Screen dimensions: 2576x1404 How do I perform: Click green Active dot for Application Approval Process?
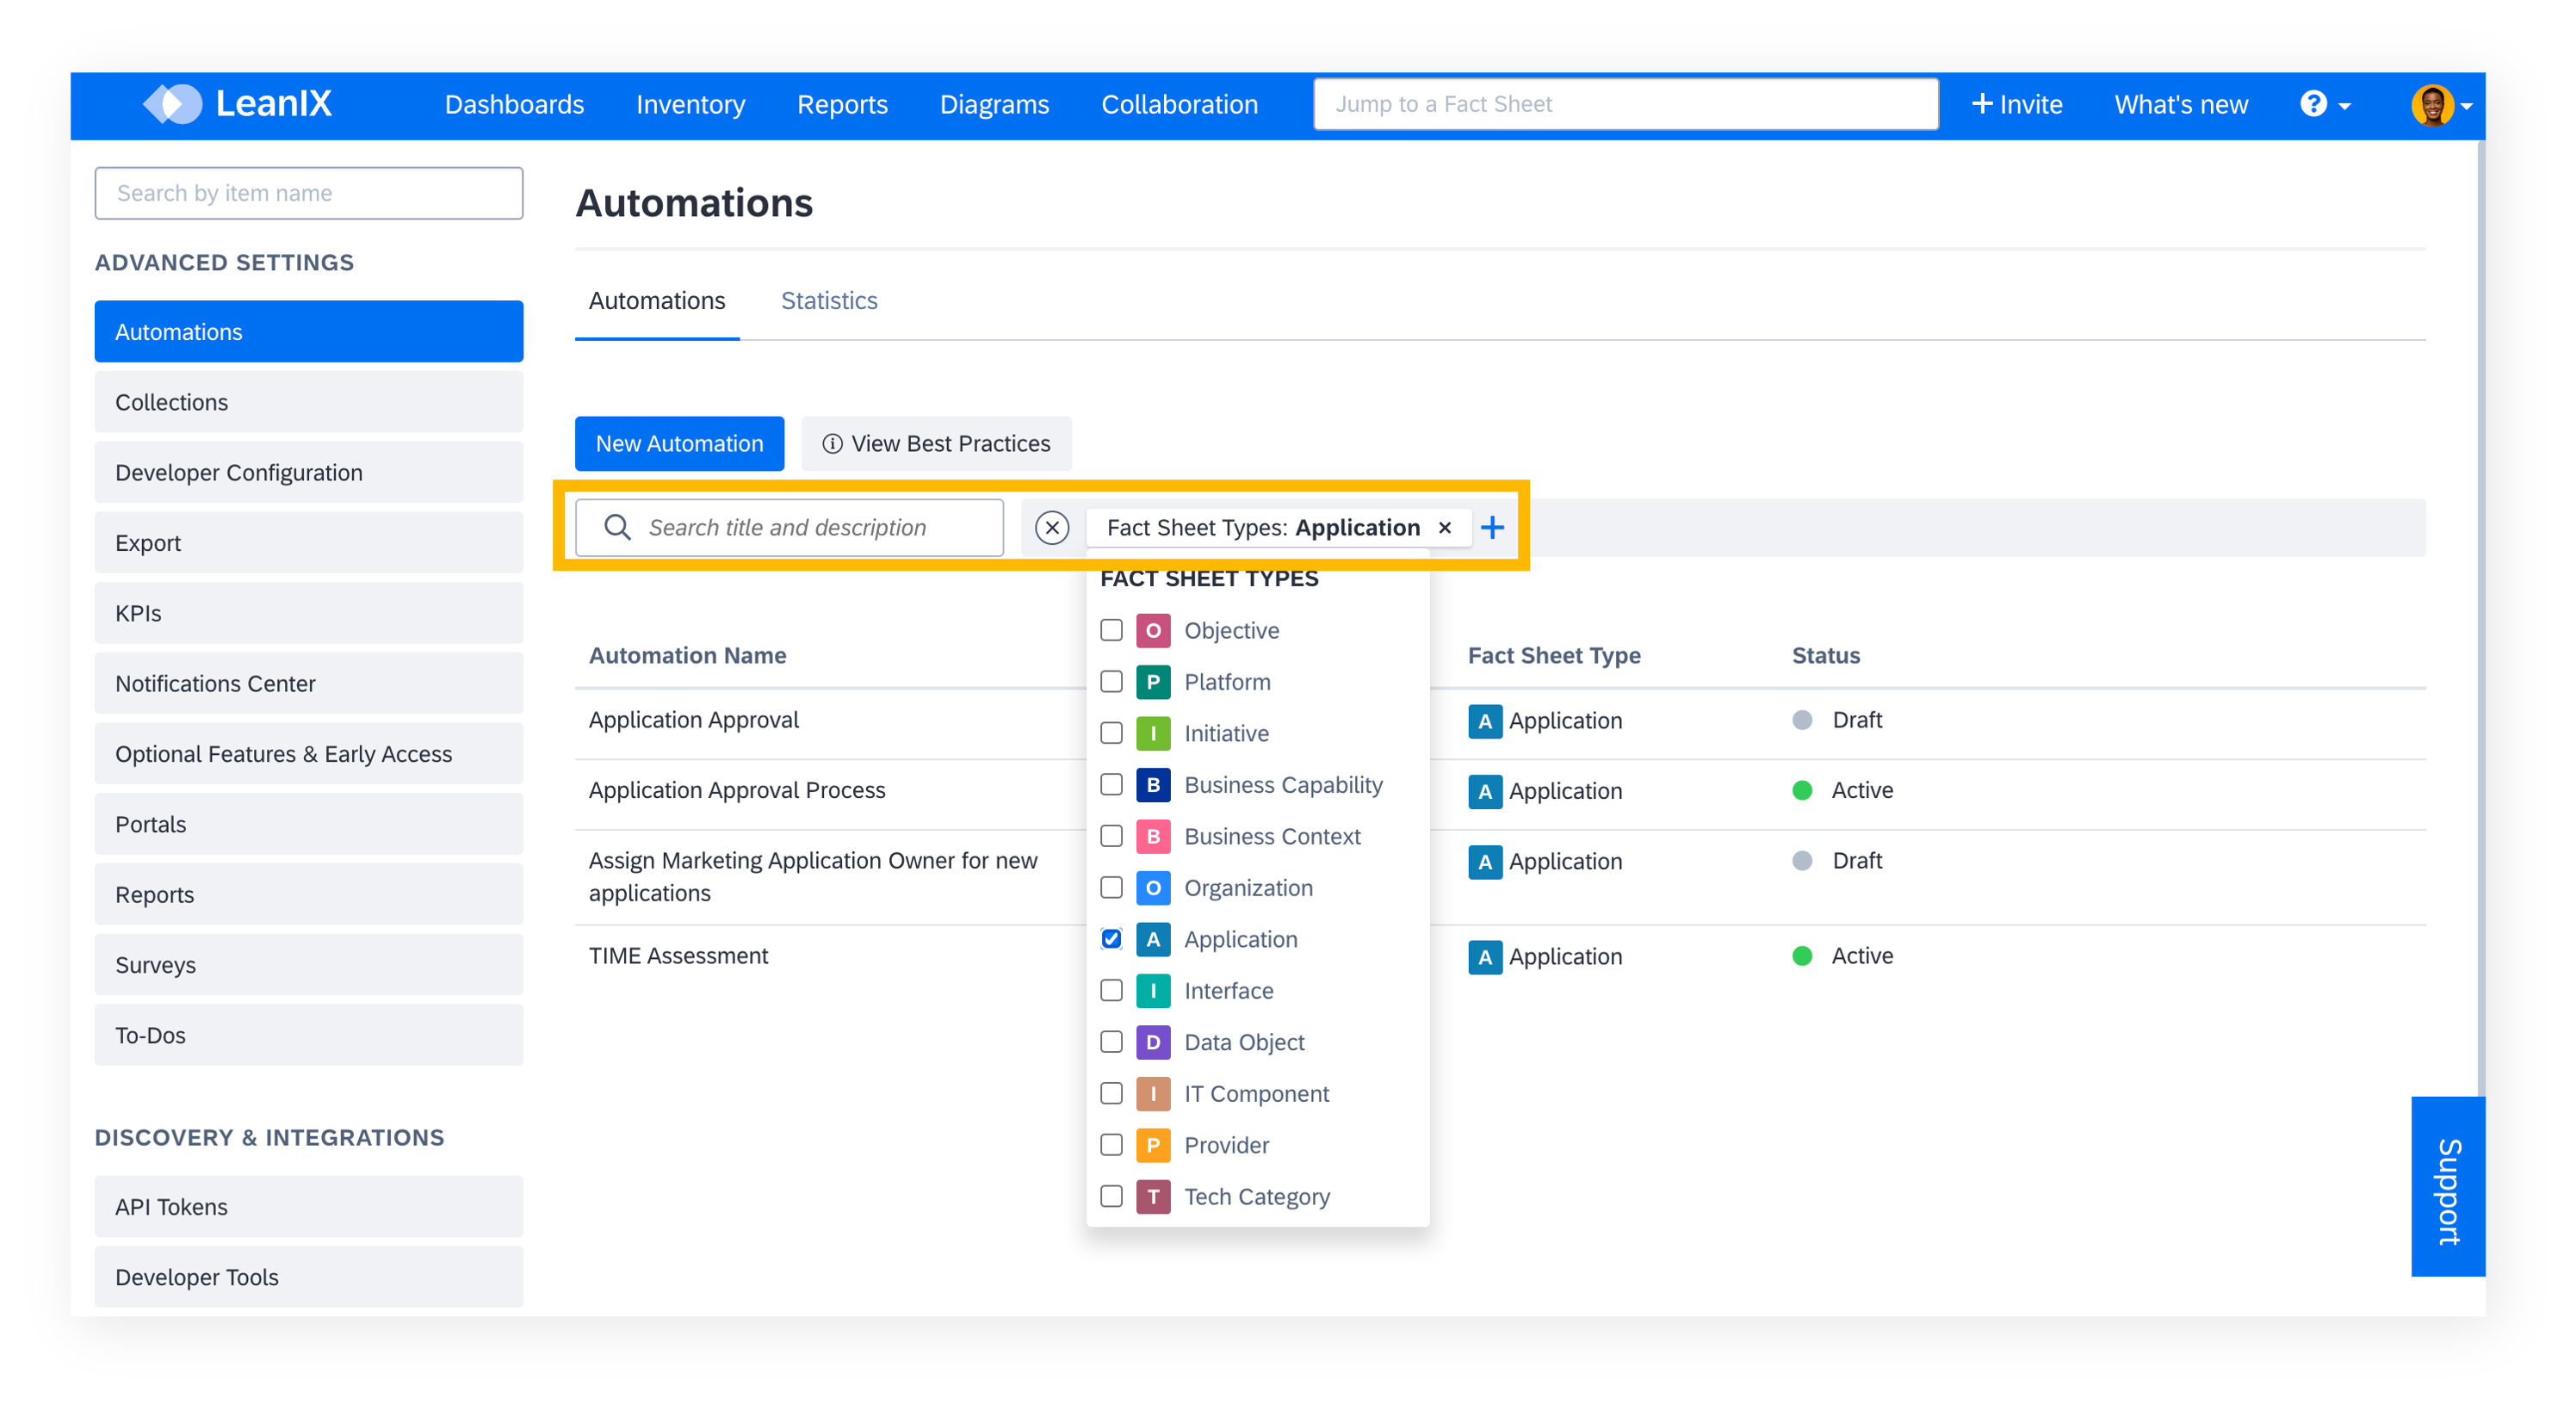pos(1801,790)
